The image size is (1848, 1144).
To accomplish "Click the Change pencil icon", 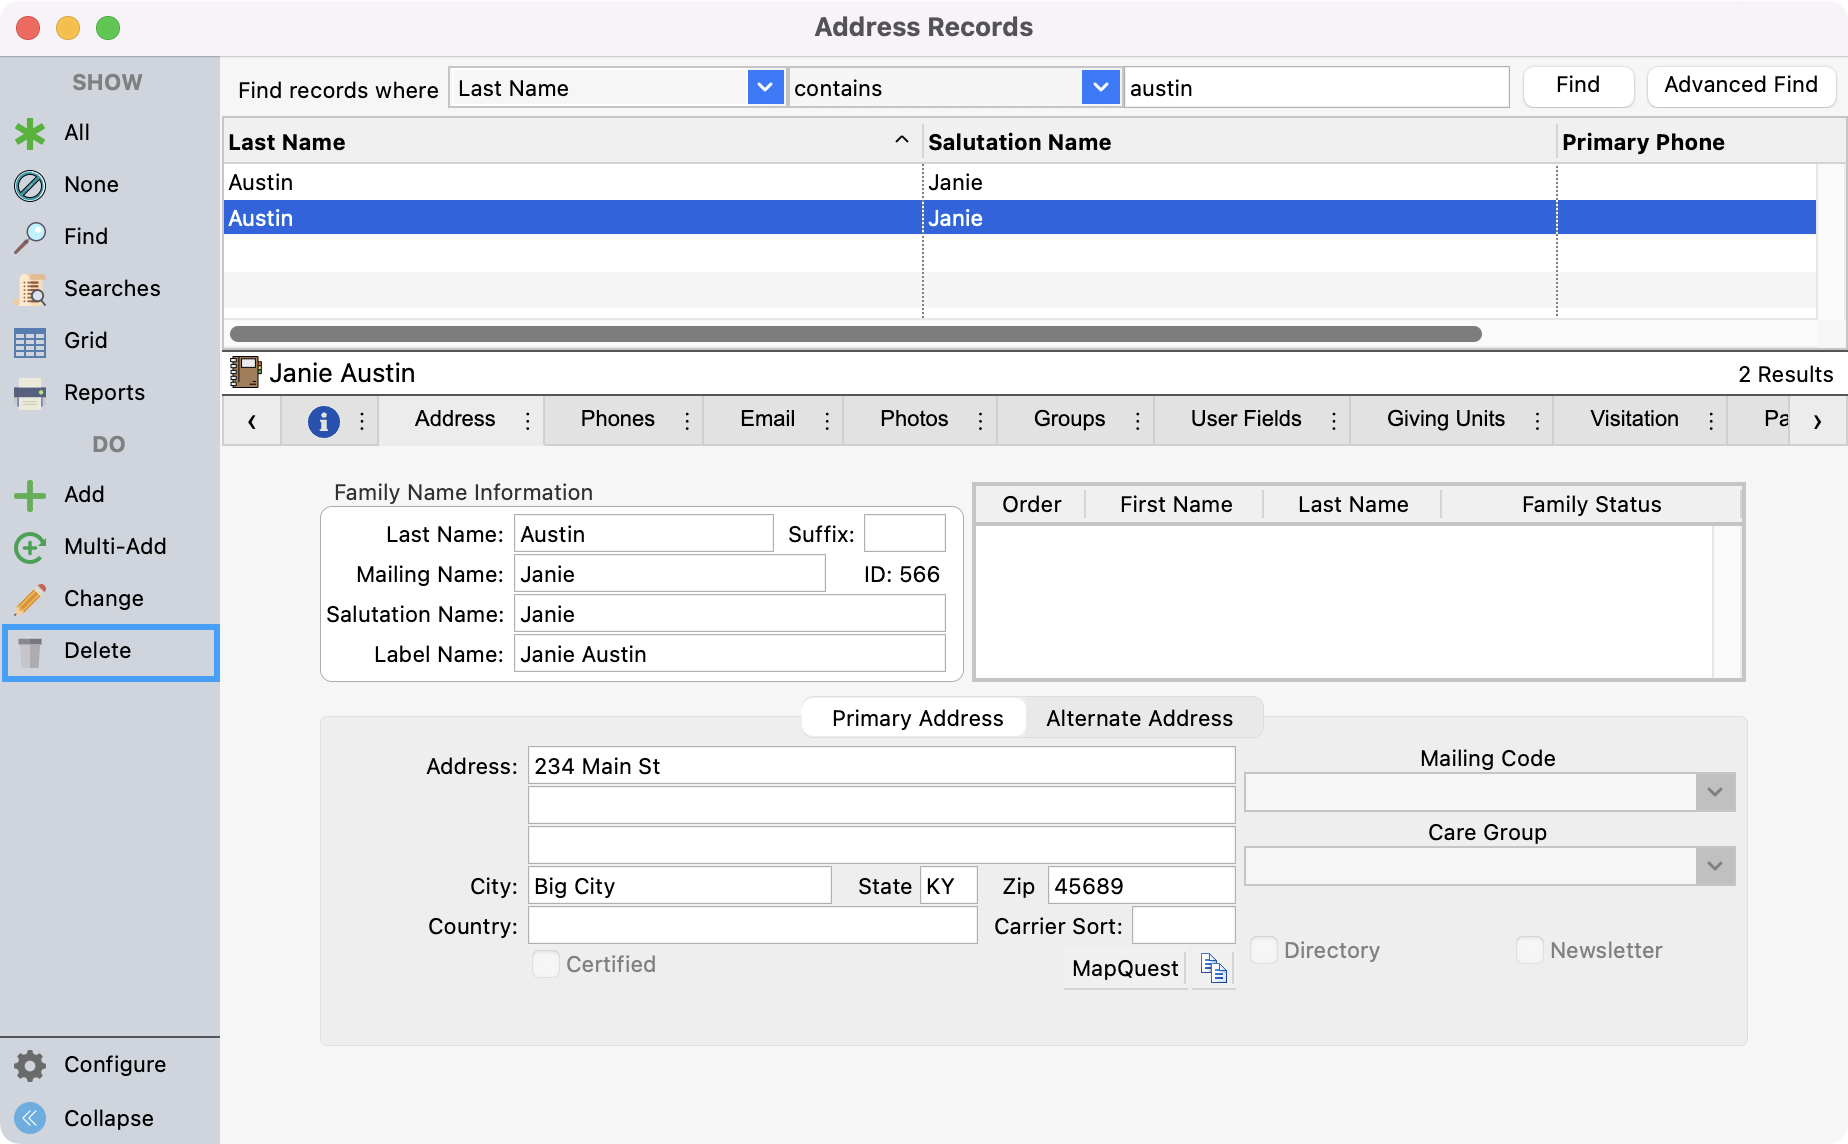I will (30, 599).
